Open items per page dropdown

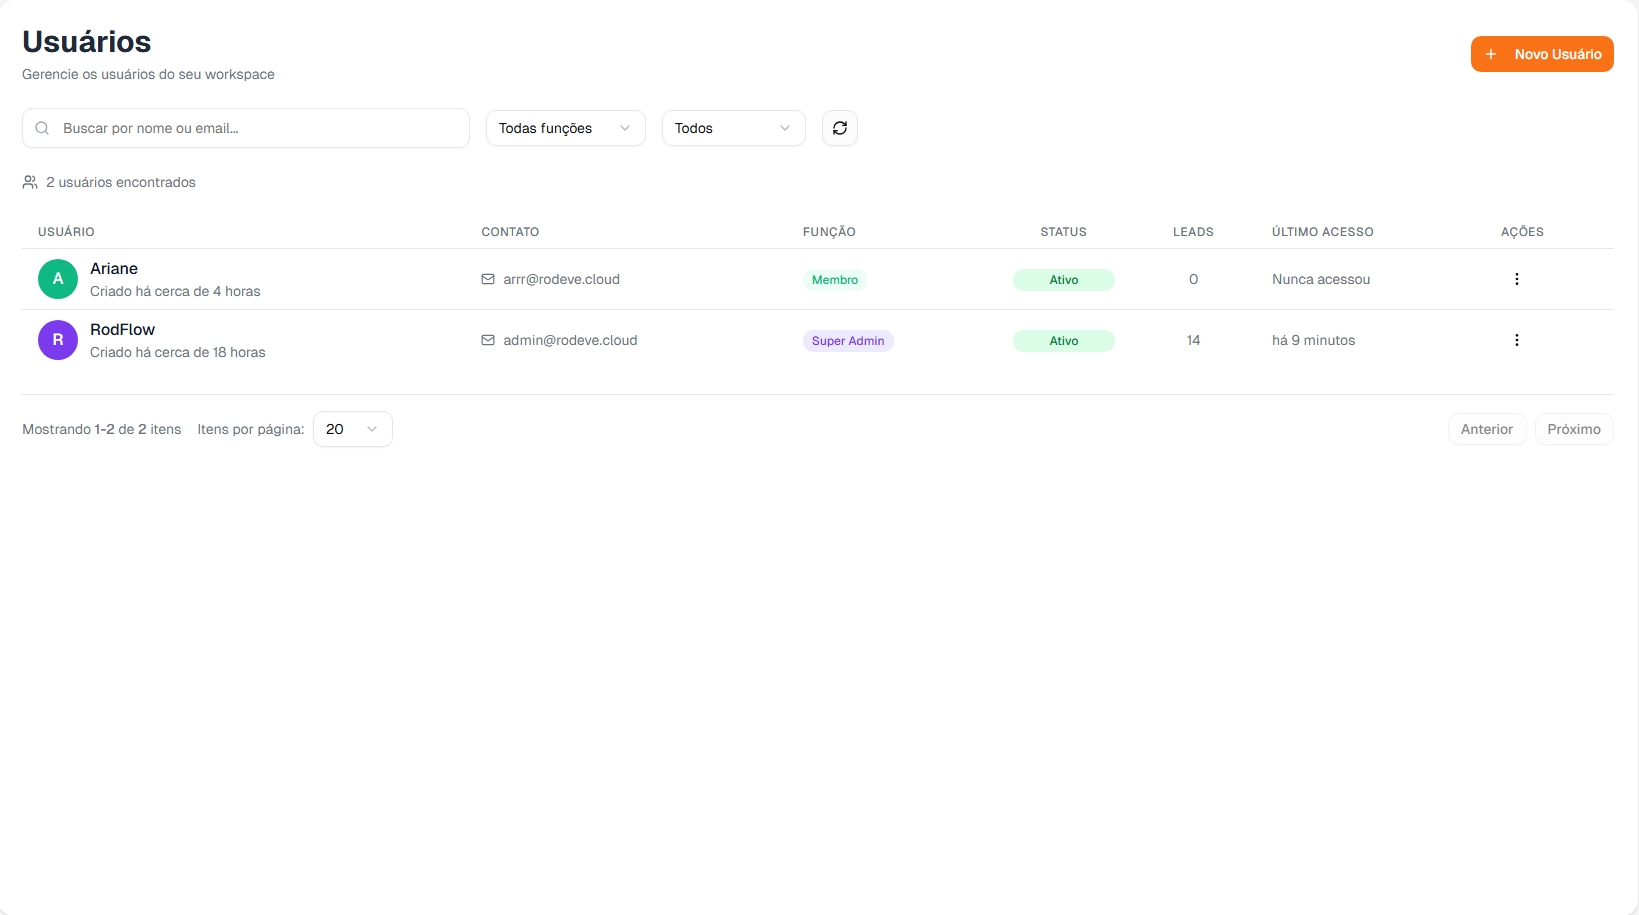click(352, 429)
